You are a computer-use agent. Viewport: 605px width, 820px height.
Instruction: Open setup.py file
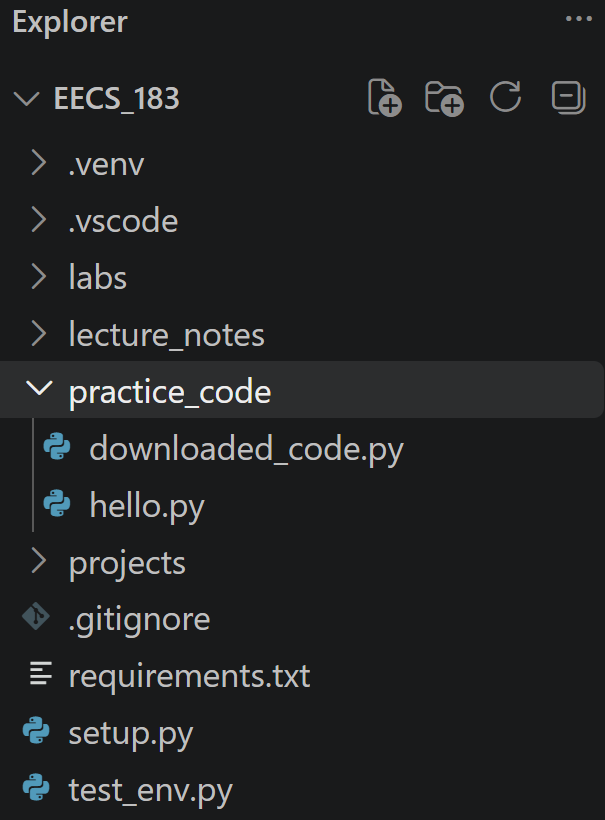tap(131, 734)
